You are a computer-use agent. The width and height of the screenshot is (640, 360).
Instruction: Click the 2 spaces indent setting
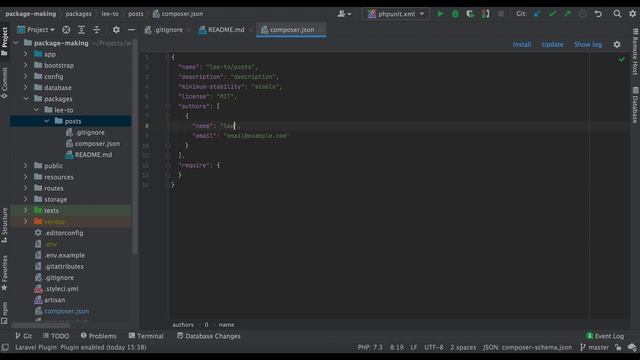(463, 347)
